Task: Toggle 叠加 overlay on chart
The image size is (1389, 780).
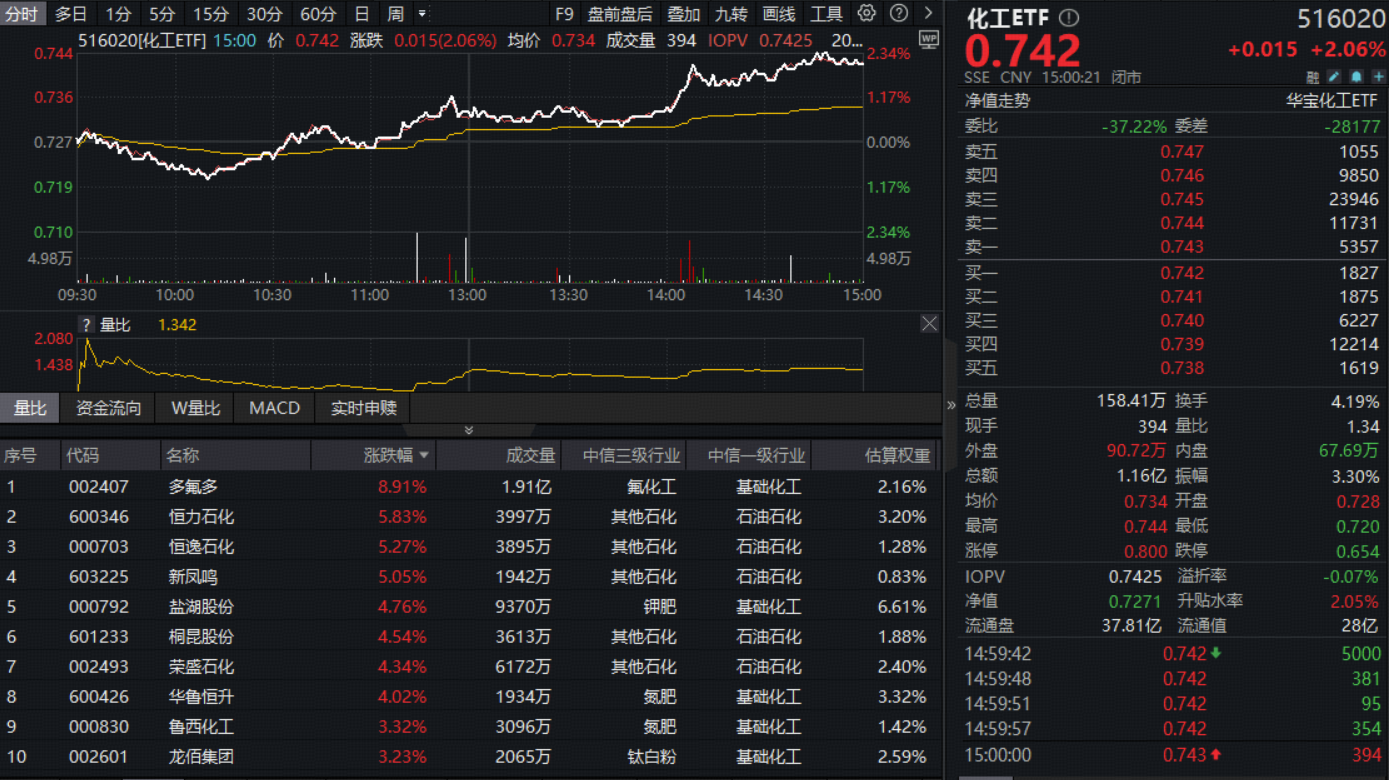Action: coord(684,14)
